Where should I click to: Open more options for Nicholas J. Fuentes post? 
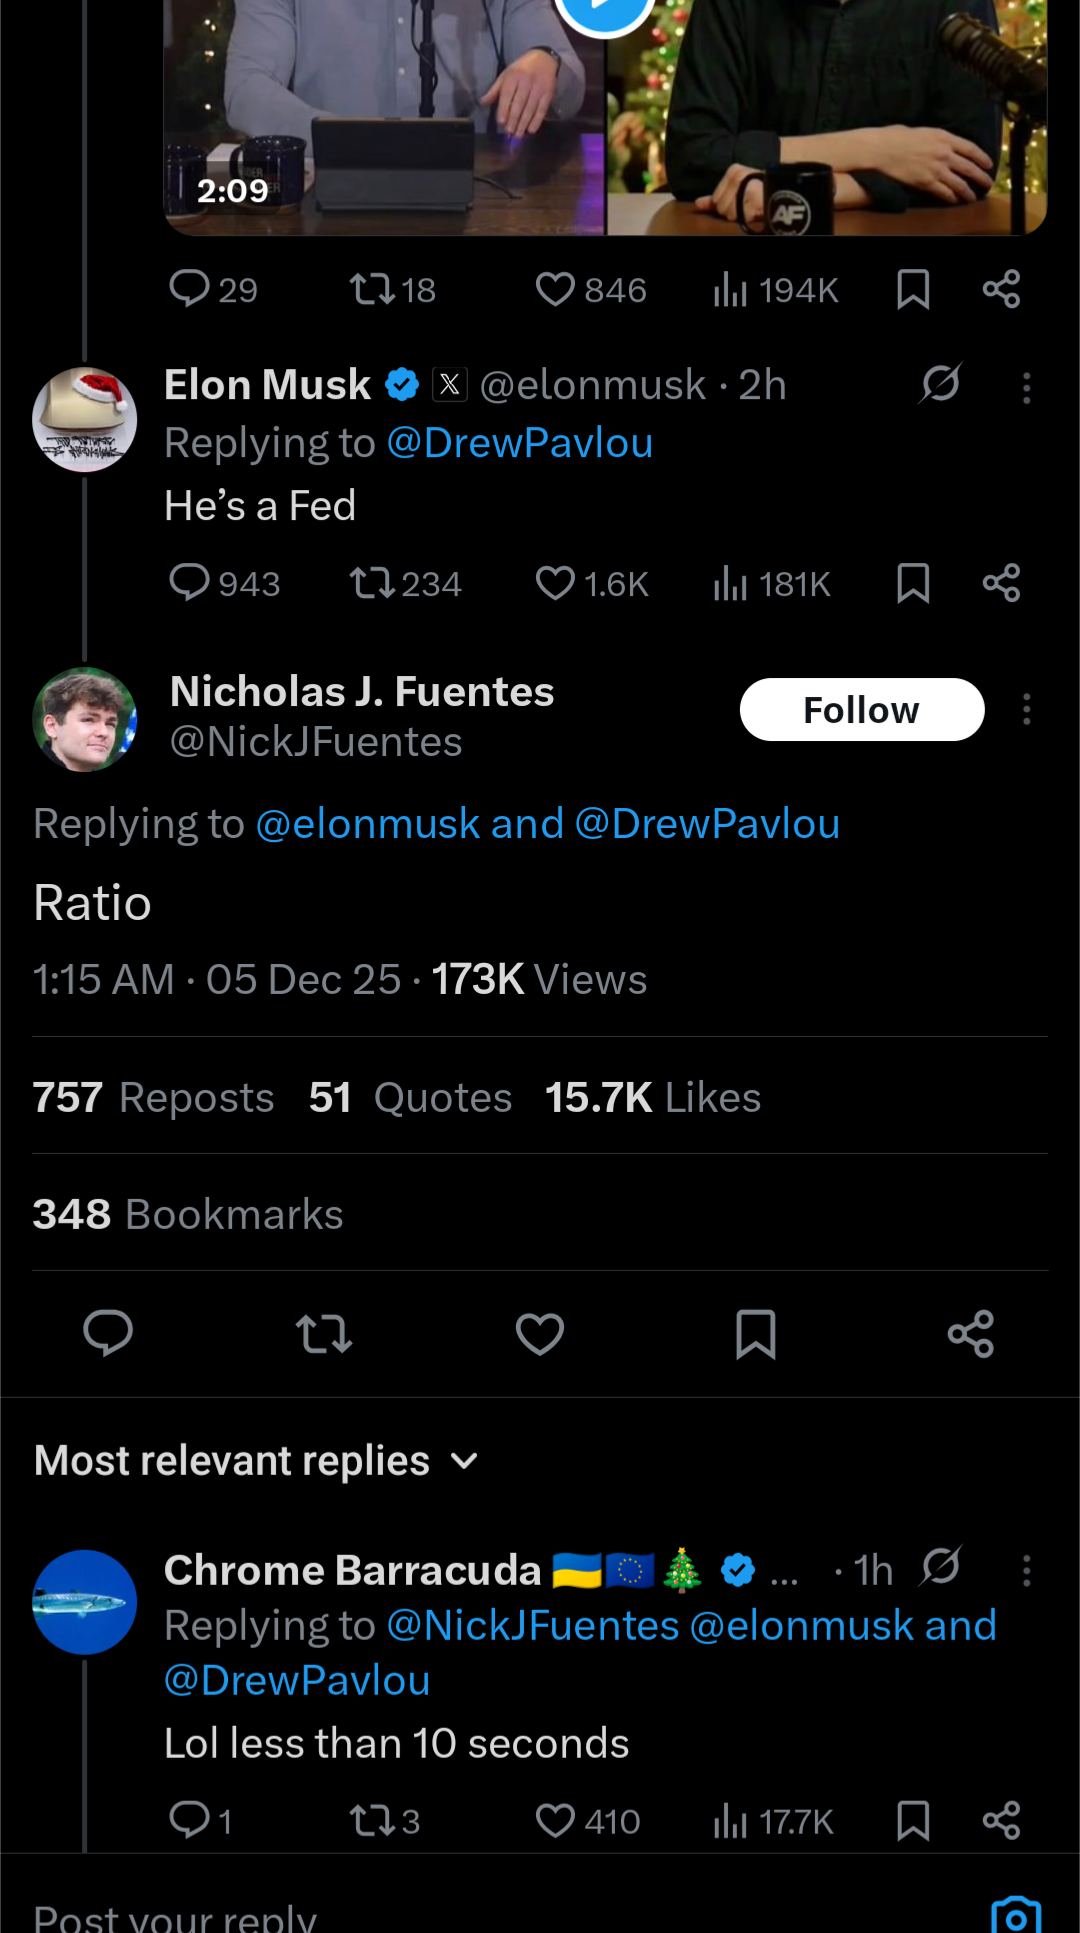coord(1026,710)
